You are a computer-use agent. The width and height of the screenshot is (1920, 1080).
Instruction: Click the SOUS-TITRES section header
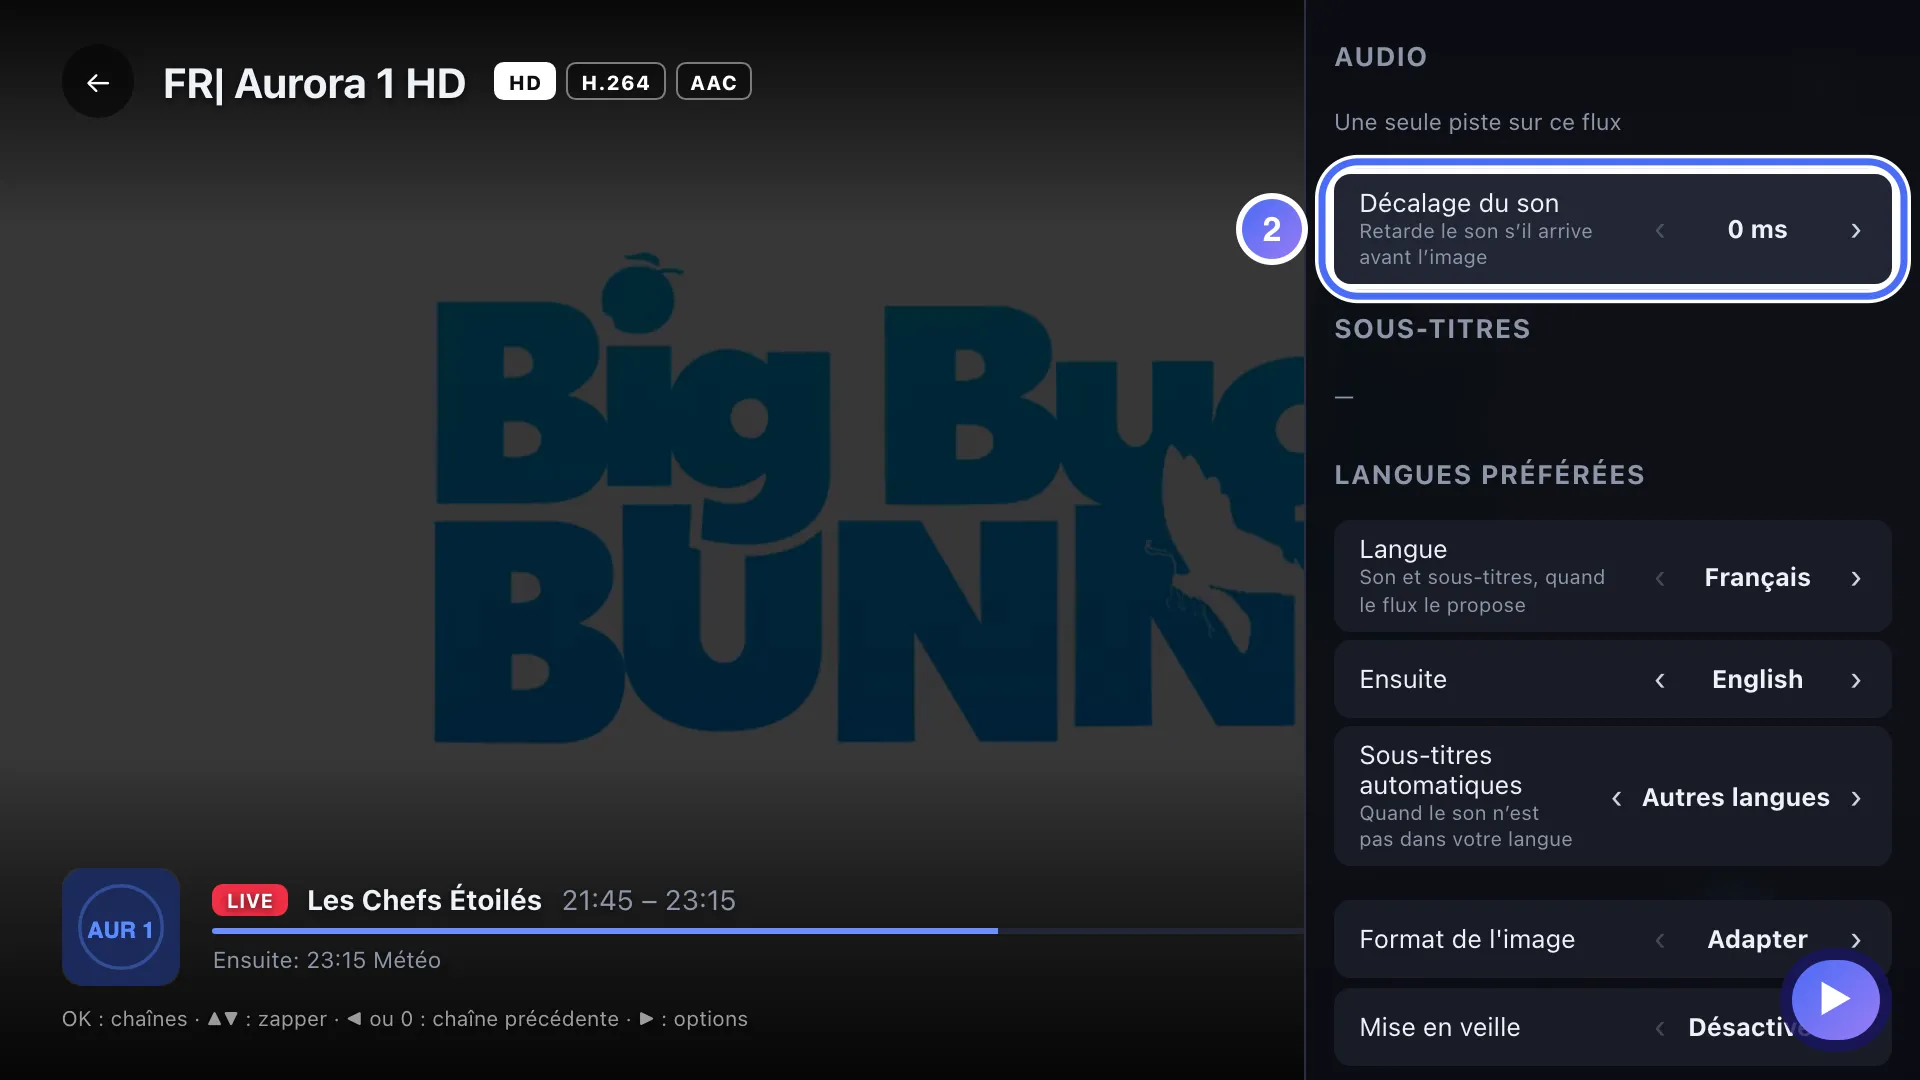(1432, 329)
